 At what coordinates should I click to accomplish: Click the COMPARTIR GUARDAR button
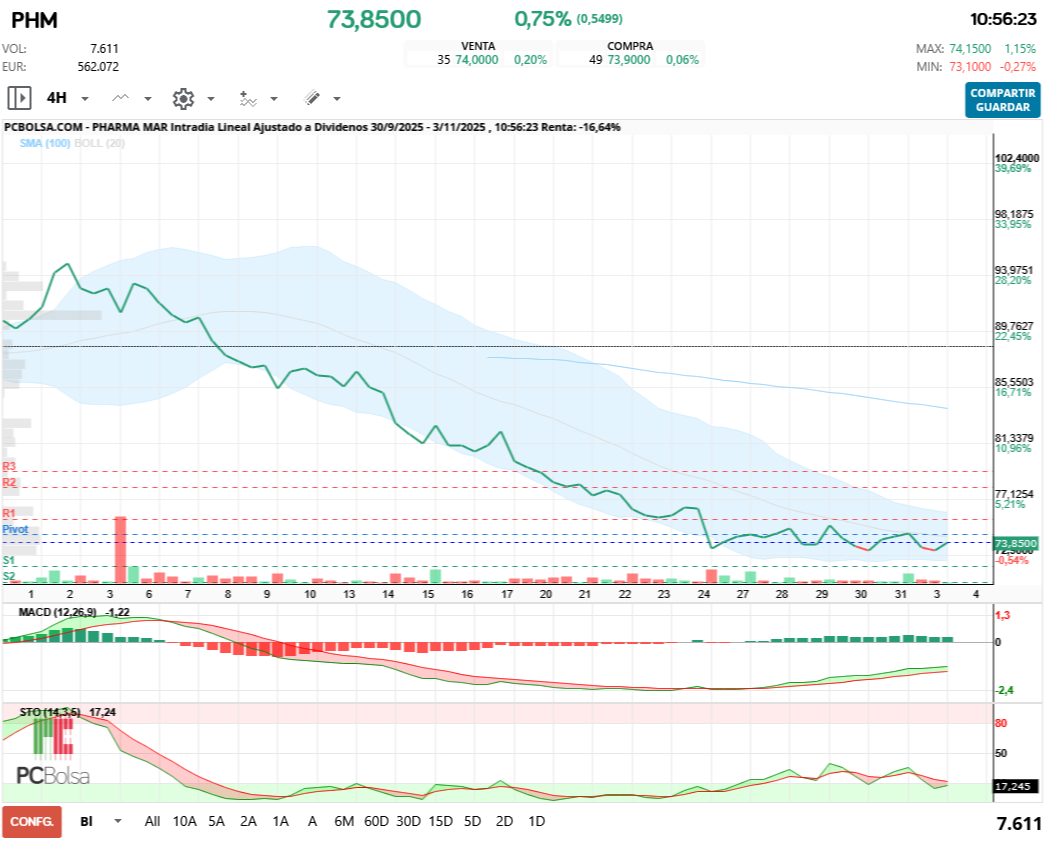pos(1002,100)
